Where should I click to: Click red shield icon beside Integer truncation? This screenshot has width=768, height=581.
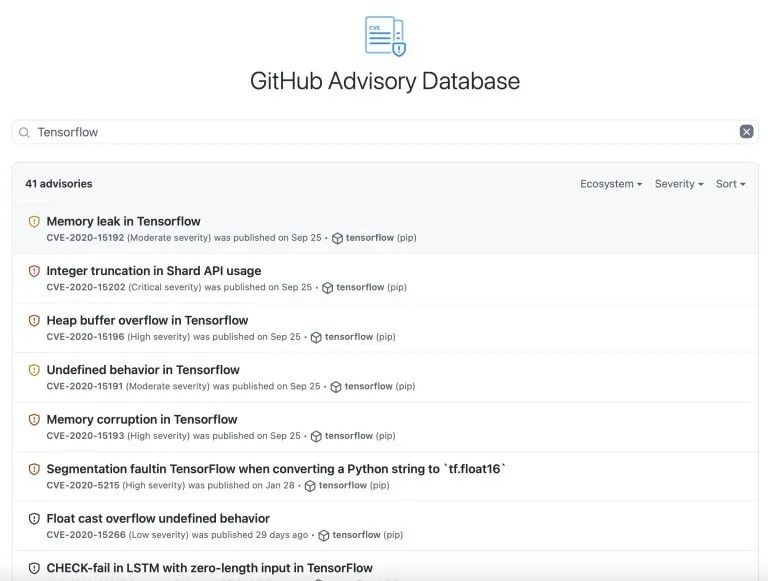[34, 271]
